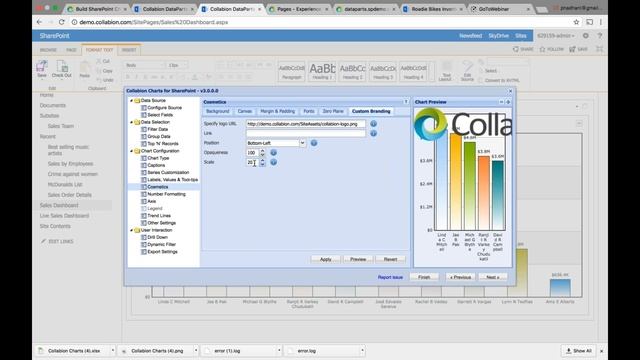Bookmark page with star icon

576,22
